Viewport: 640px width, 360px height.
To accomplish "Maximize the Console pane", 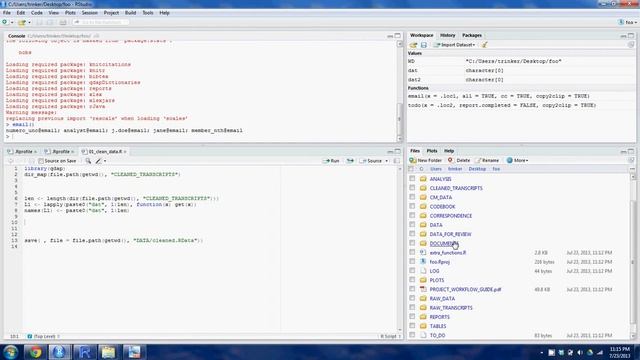I will click(x=398, y=36).
